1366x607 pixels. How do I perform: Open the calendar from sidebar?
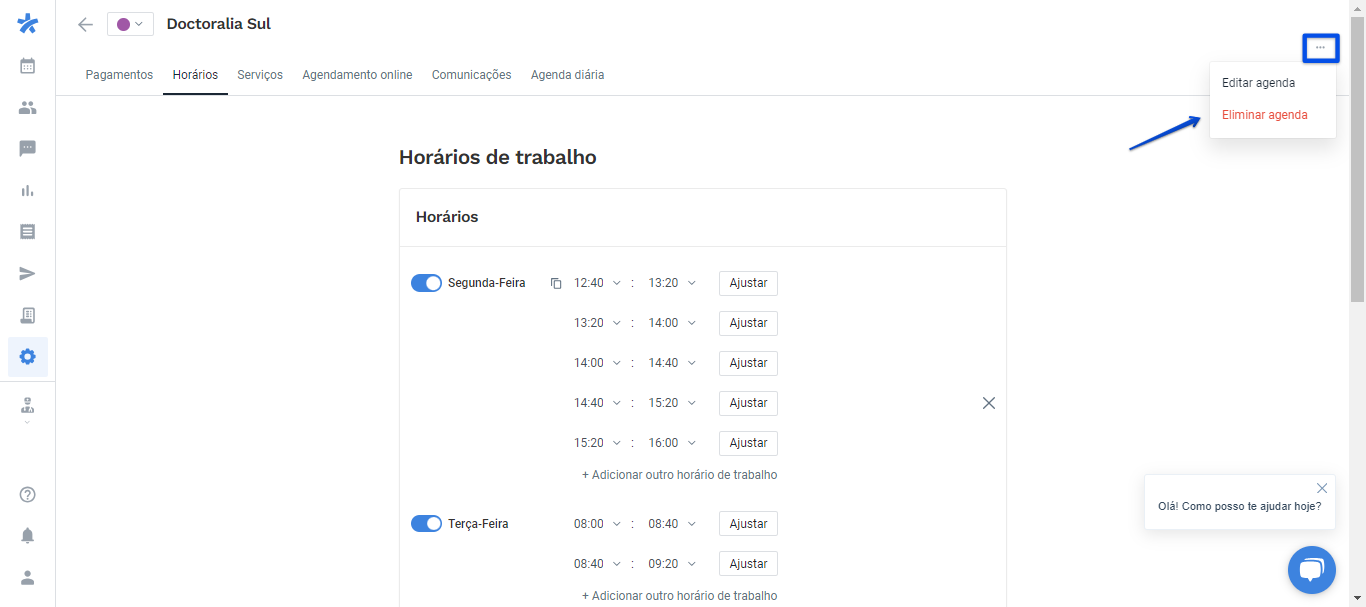(28, 66)
